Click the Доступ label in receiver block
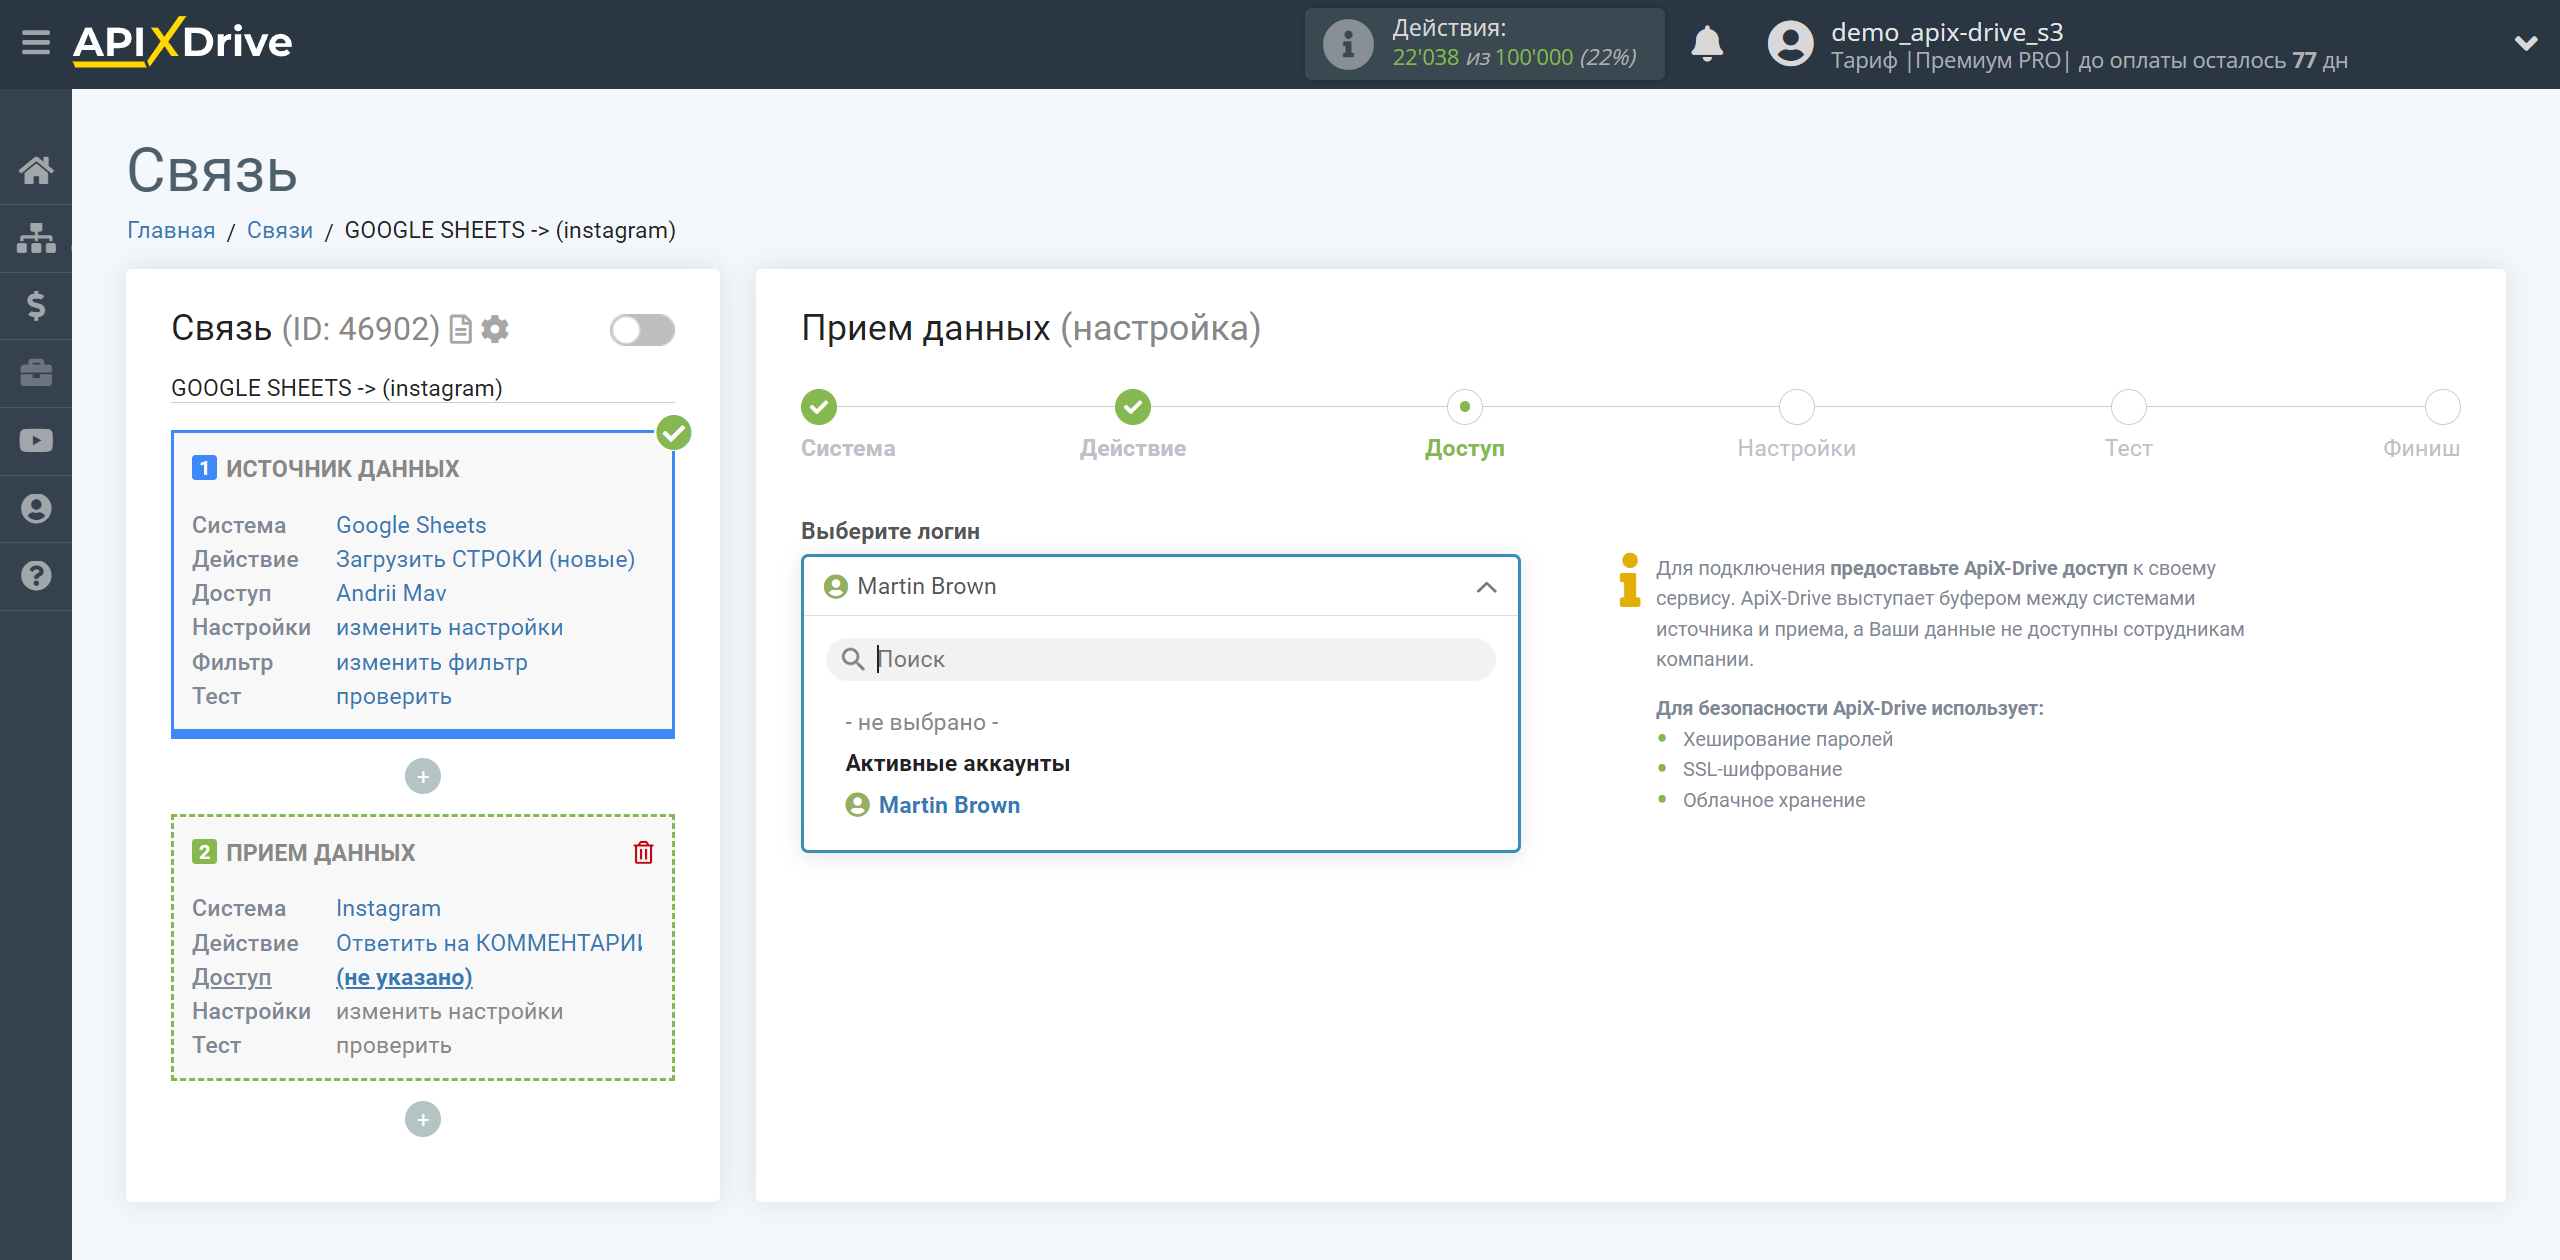Viewport: 2560px width, 1260px height. click(232, 977)
